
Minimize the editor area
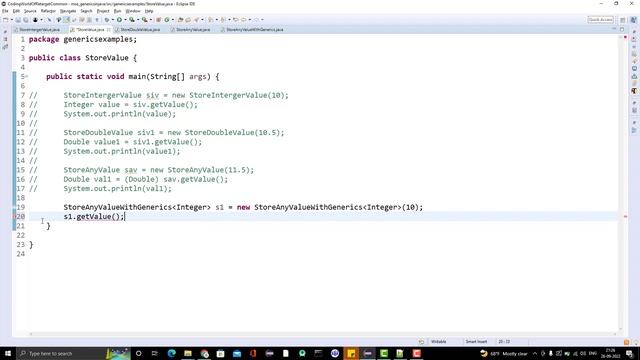pos(614,29)
